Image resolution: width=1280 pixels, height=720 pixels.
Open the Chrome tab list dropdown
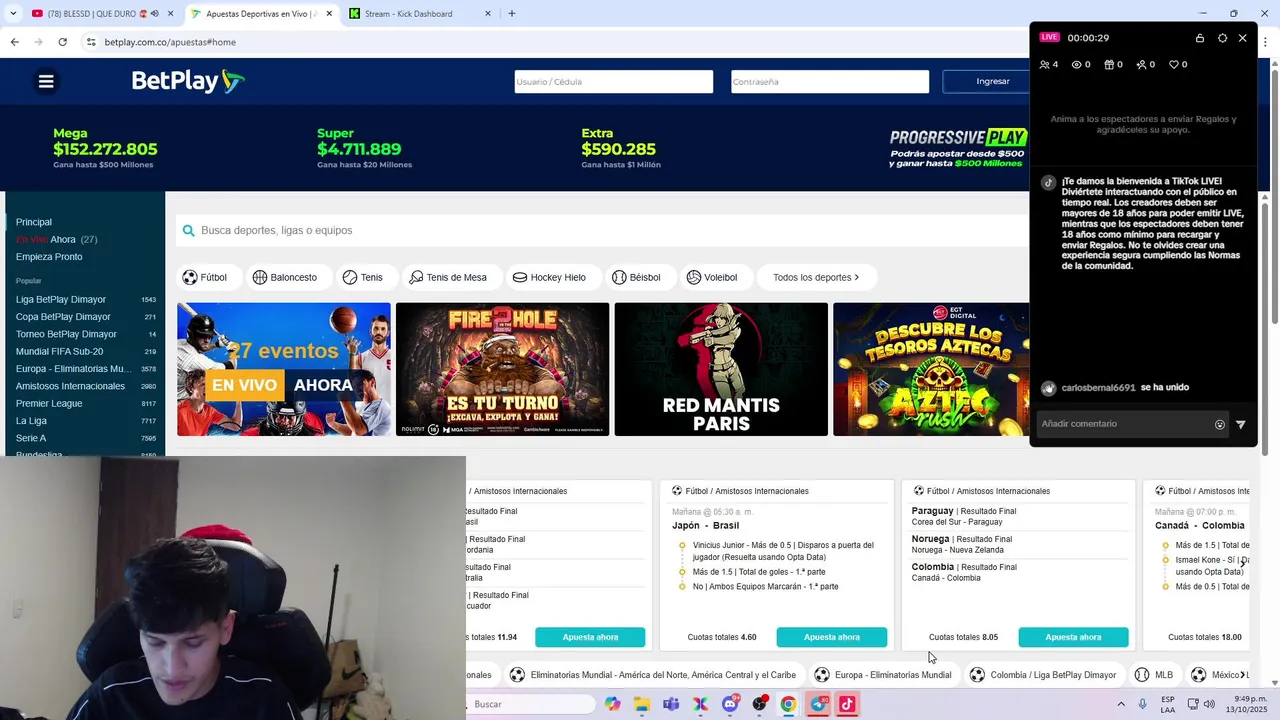[13, 14]
